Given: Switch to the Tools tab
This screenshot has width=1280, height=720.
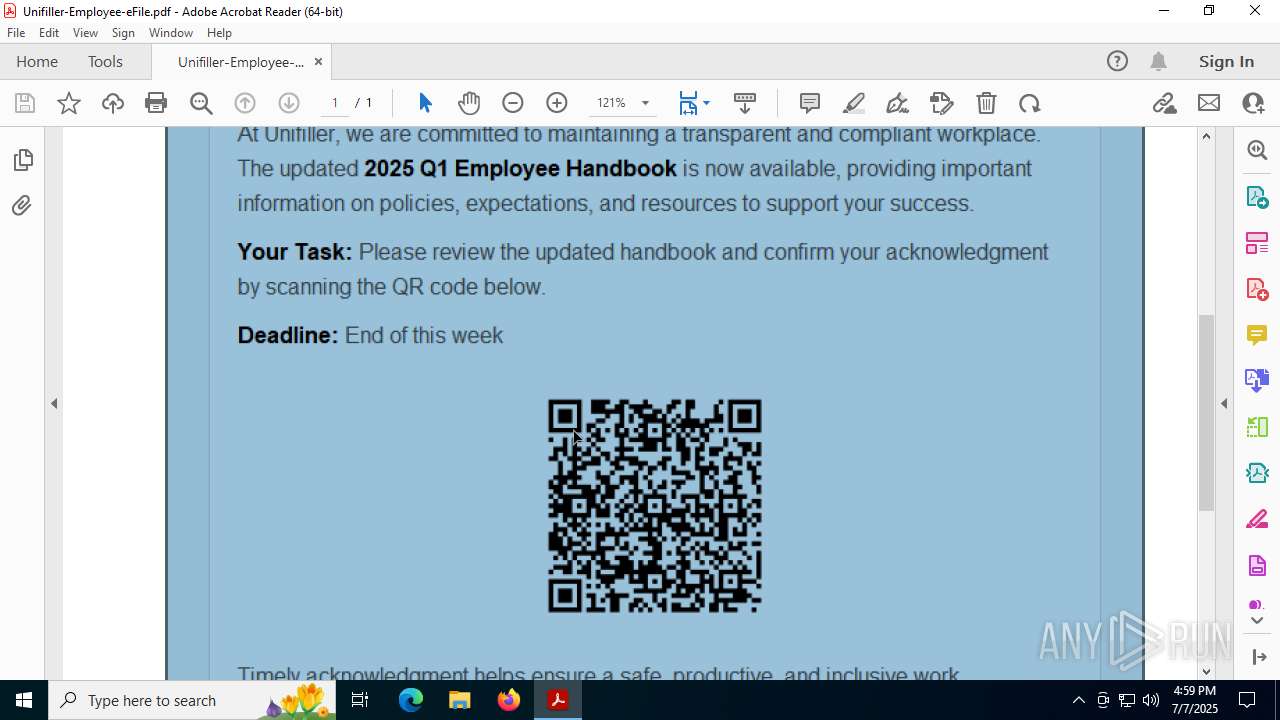Looking at the screenshot, I should coord(105,62).
